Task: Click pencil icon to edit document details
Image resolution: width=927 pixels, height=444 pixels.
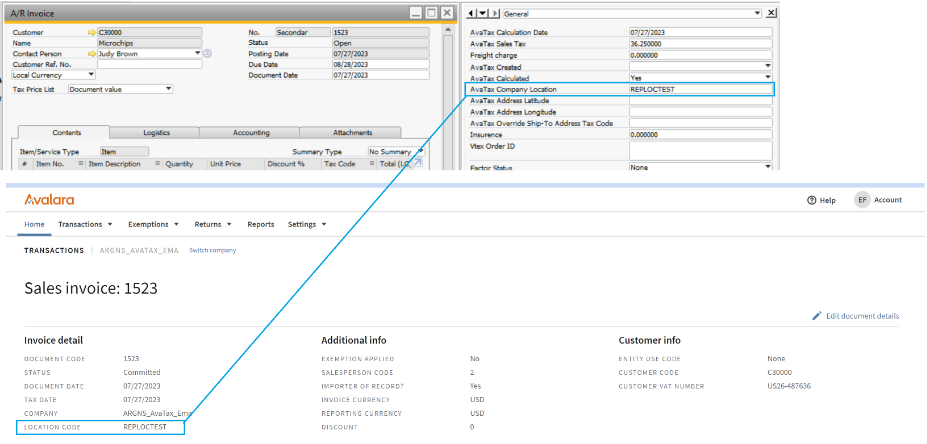Action: click(816, 316)
